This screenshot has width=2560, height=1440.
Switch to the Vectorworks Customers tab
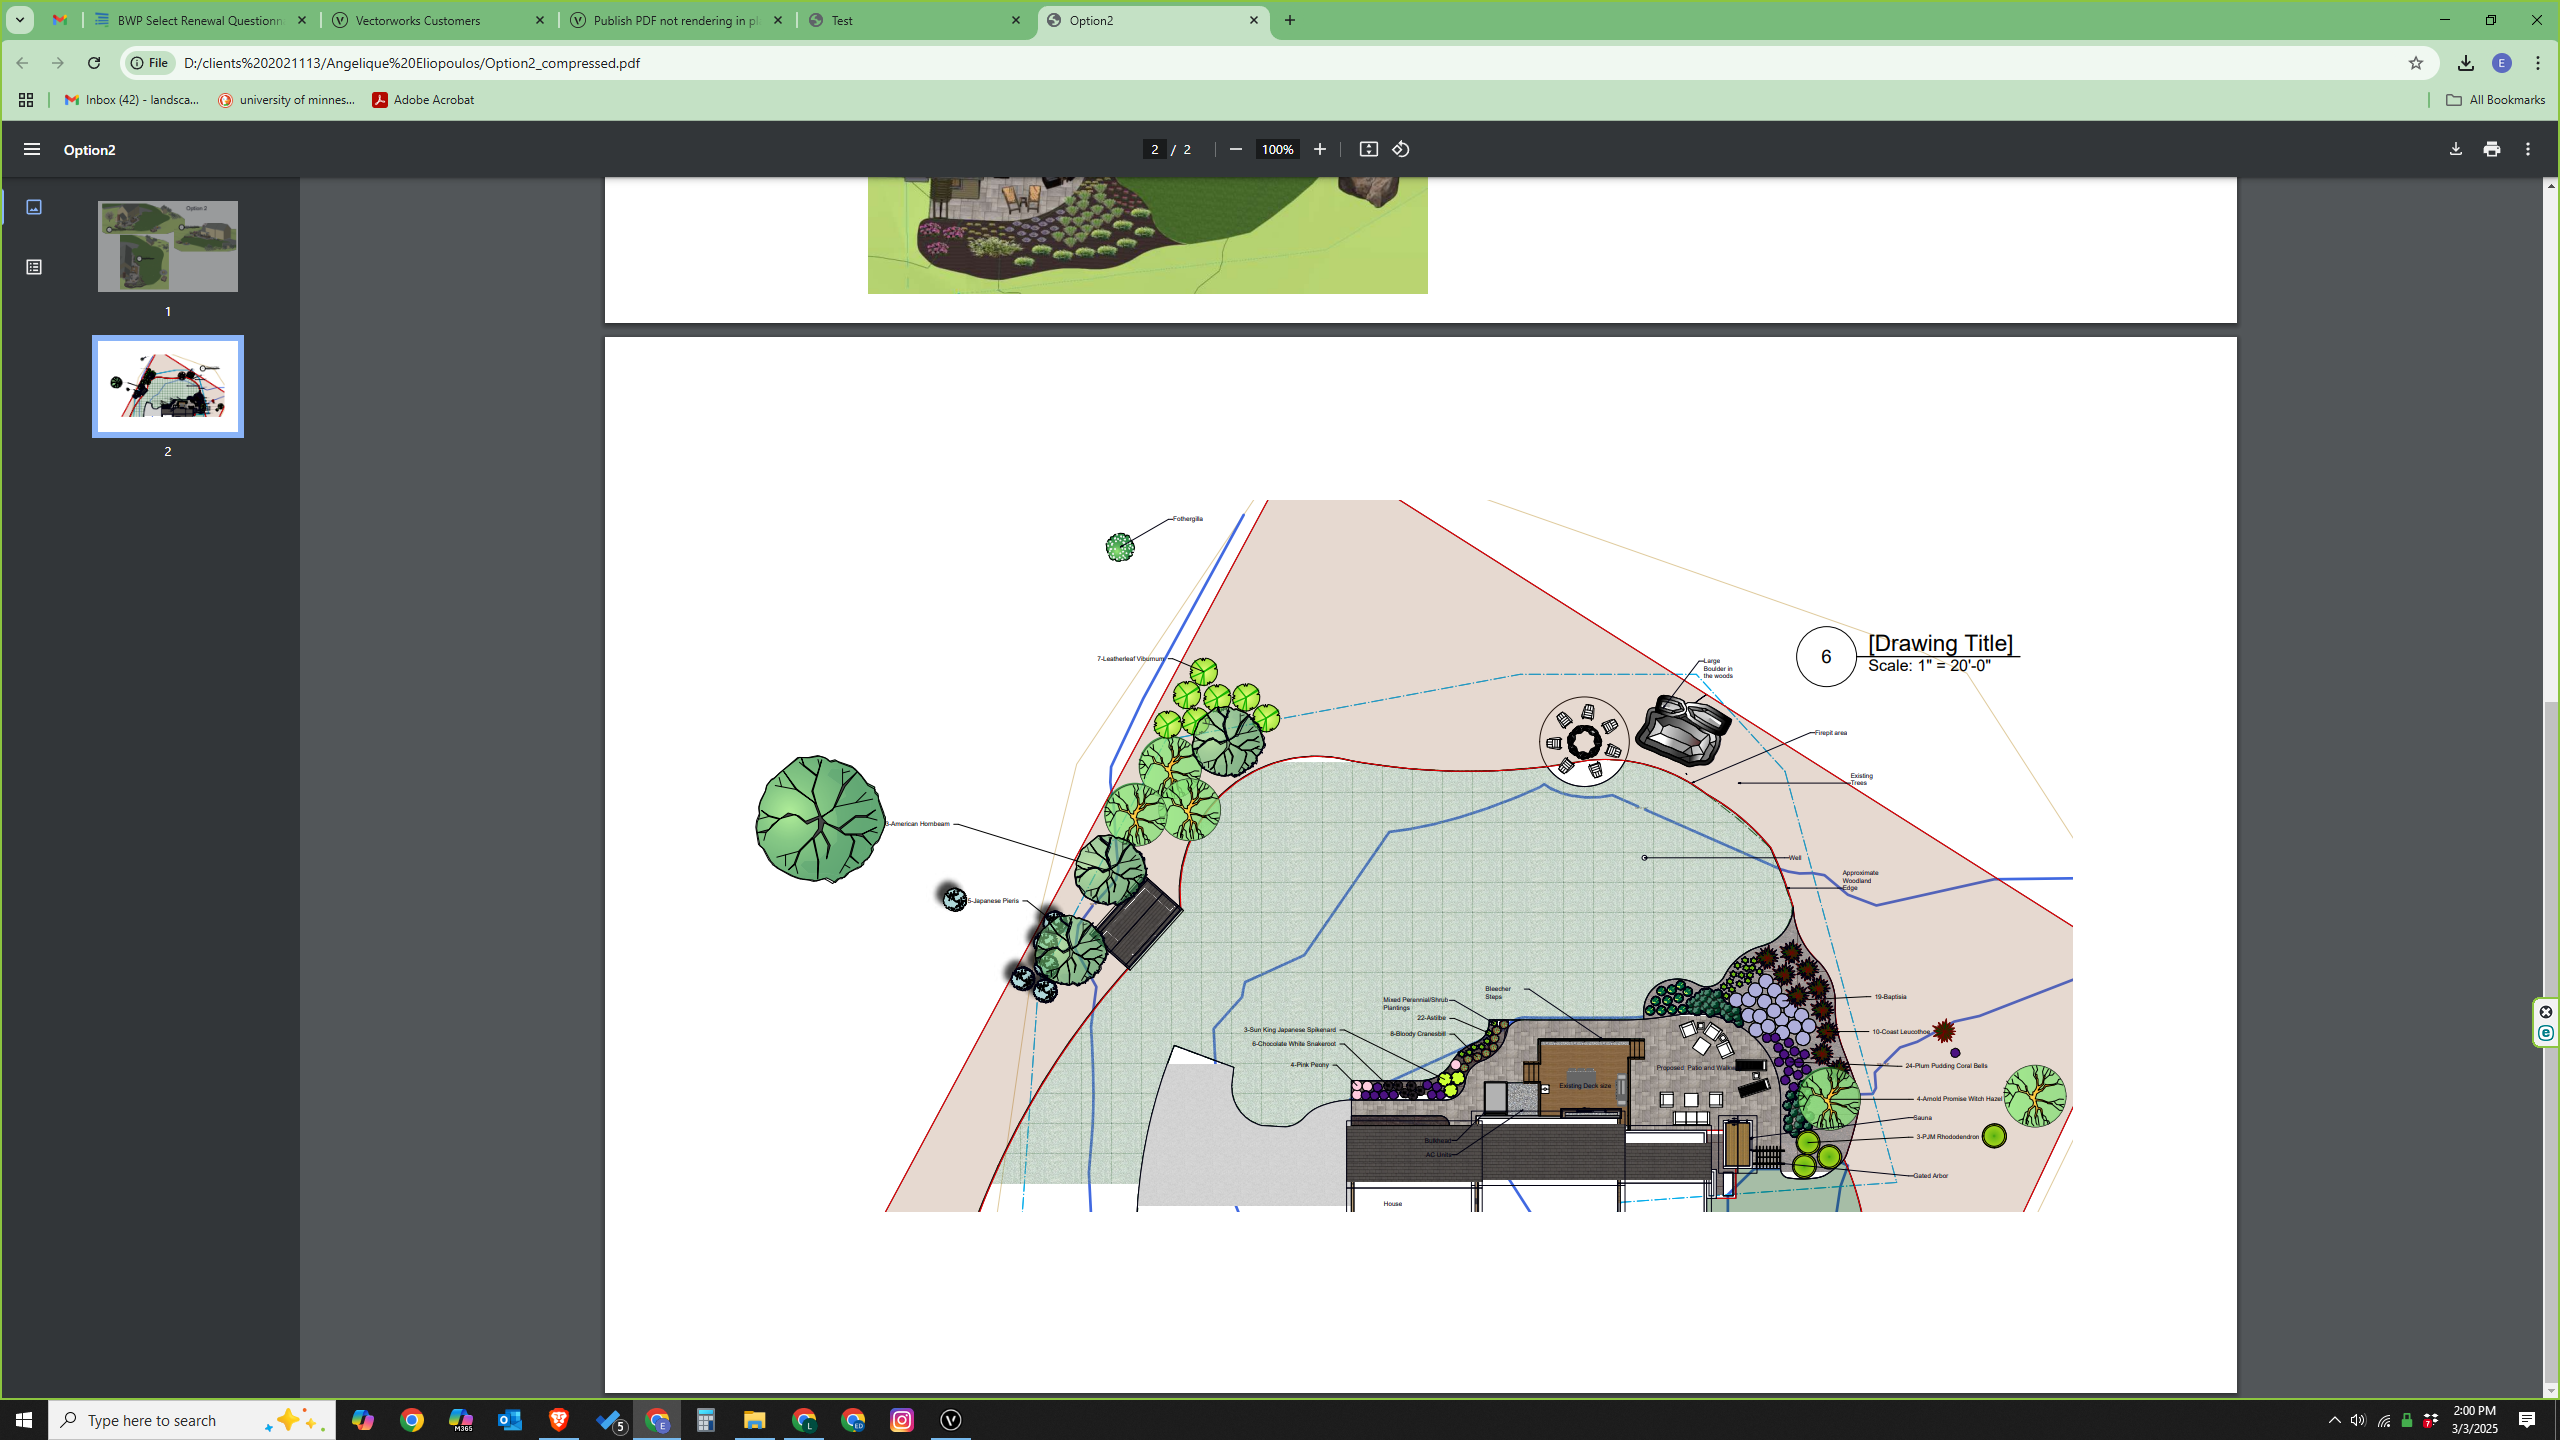[439, 20]
